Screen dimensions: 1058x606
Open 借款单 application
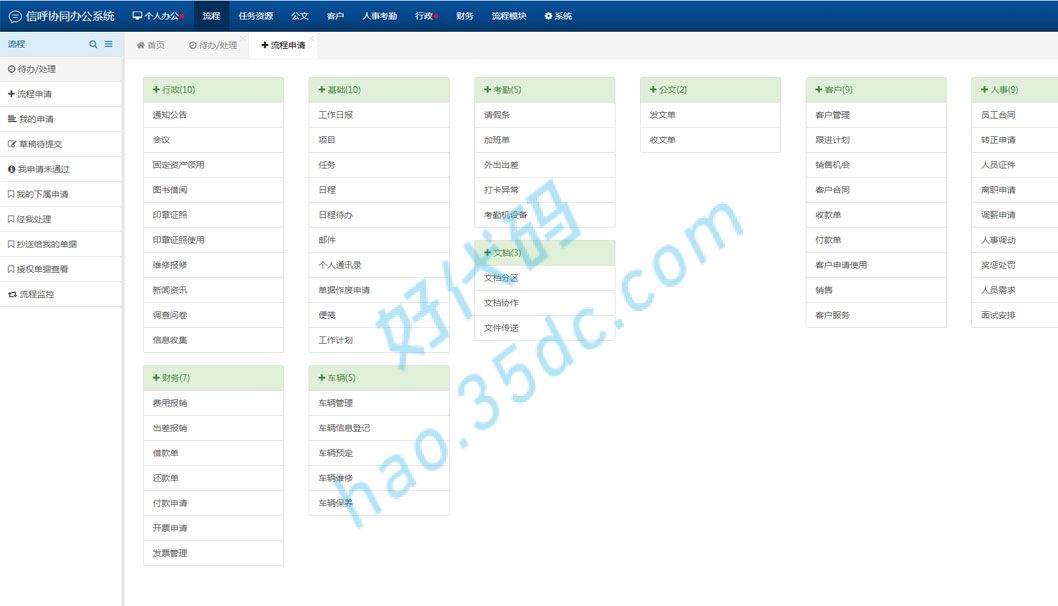[213, 453]
